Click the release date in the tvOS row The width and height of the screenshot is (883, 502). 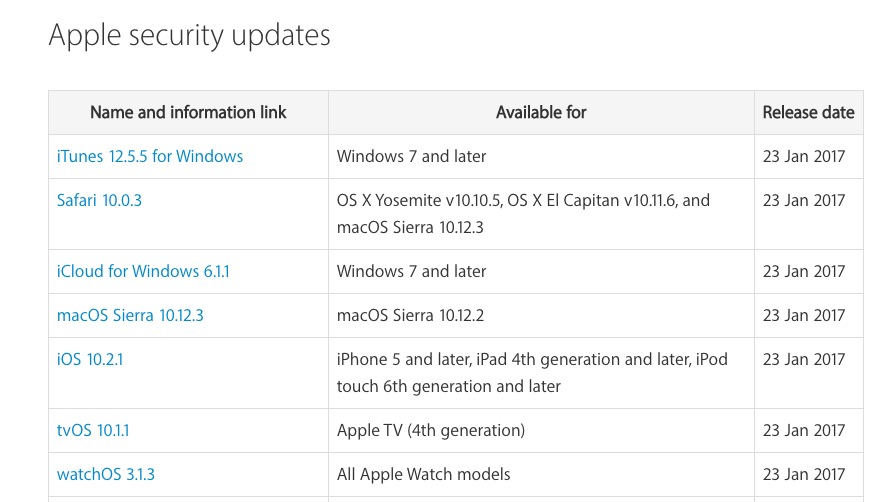click(x=804, y=431)
